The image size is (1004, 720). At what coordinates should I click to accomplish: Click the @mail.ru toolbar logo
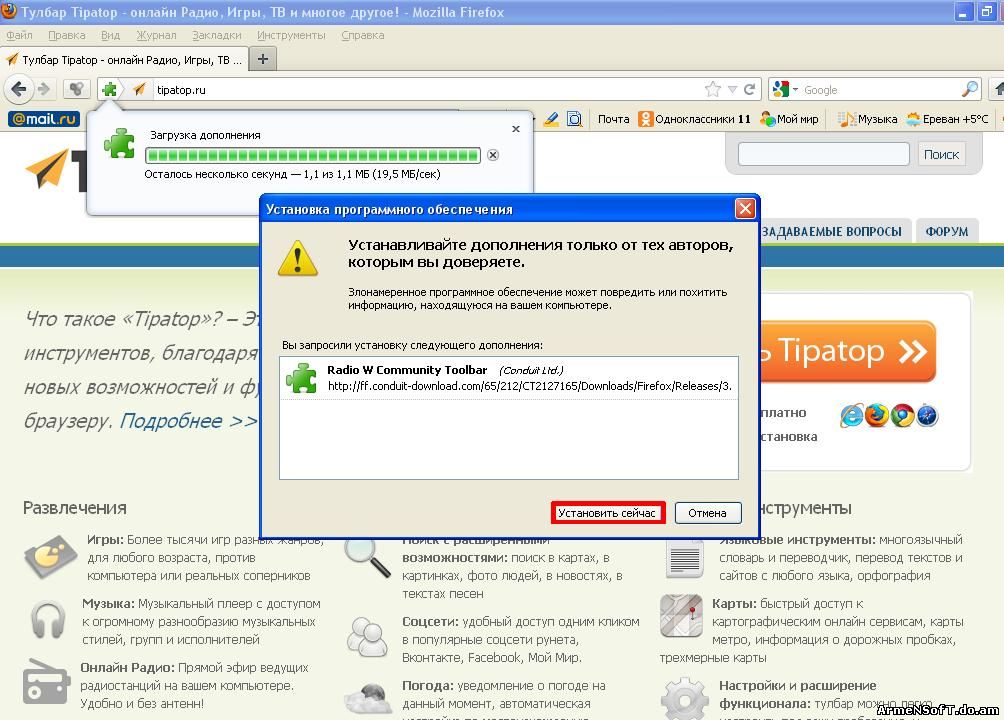click(x=44, y=119)
